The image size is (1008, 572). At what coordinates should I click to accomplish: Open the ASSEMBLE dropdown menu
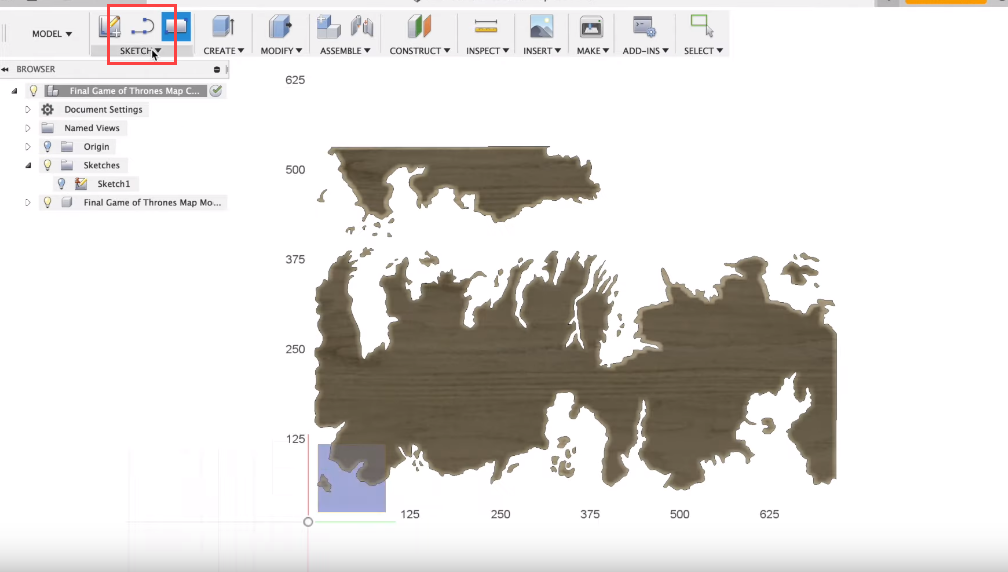pos(345,50)
